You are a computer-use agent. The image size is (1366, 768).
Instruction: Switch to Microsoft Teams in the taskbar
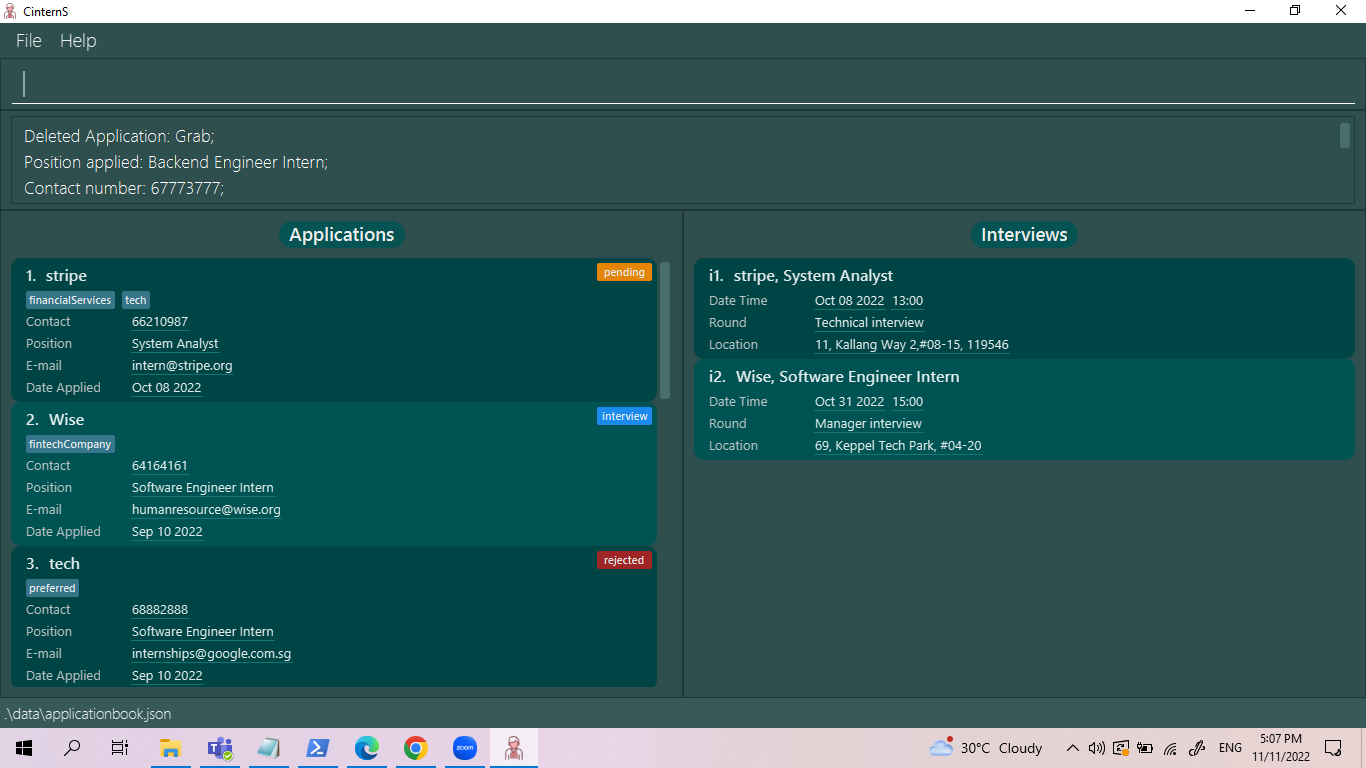[x=219, y=748]
